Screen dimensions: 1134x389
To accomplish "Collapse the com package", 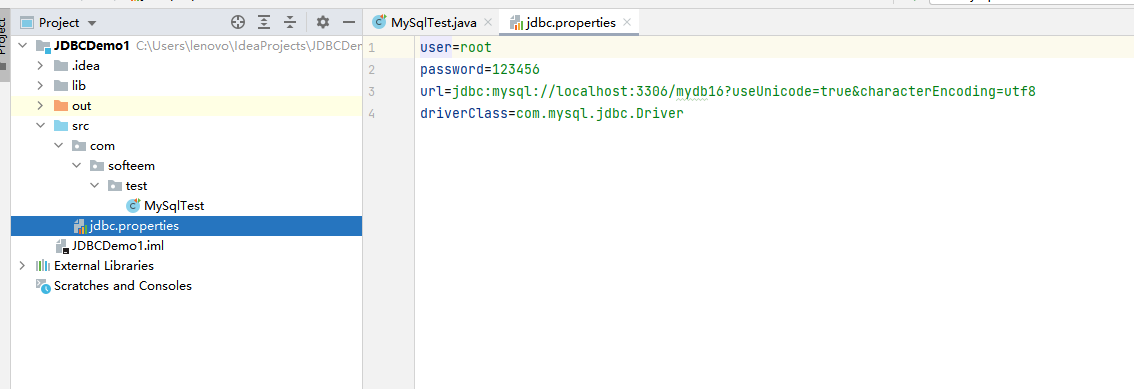I will click(x=59, y=146).
